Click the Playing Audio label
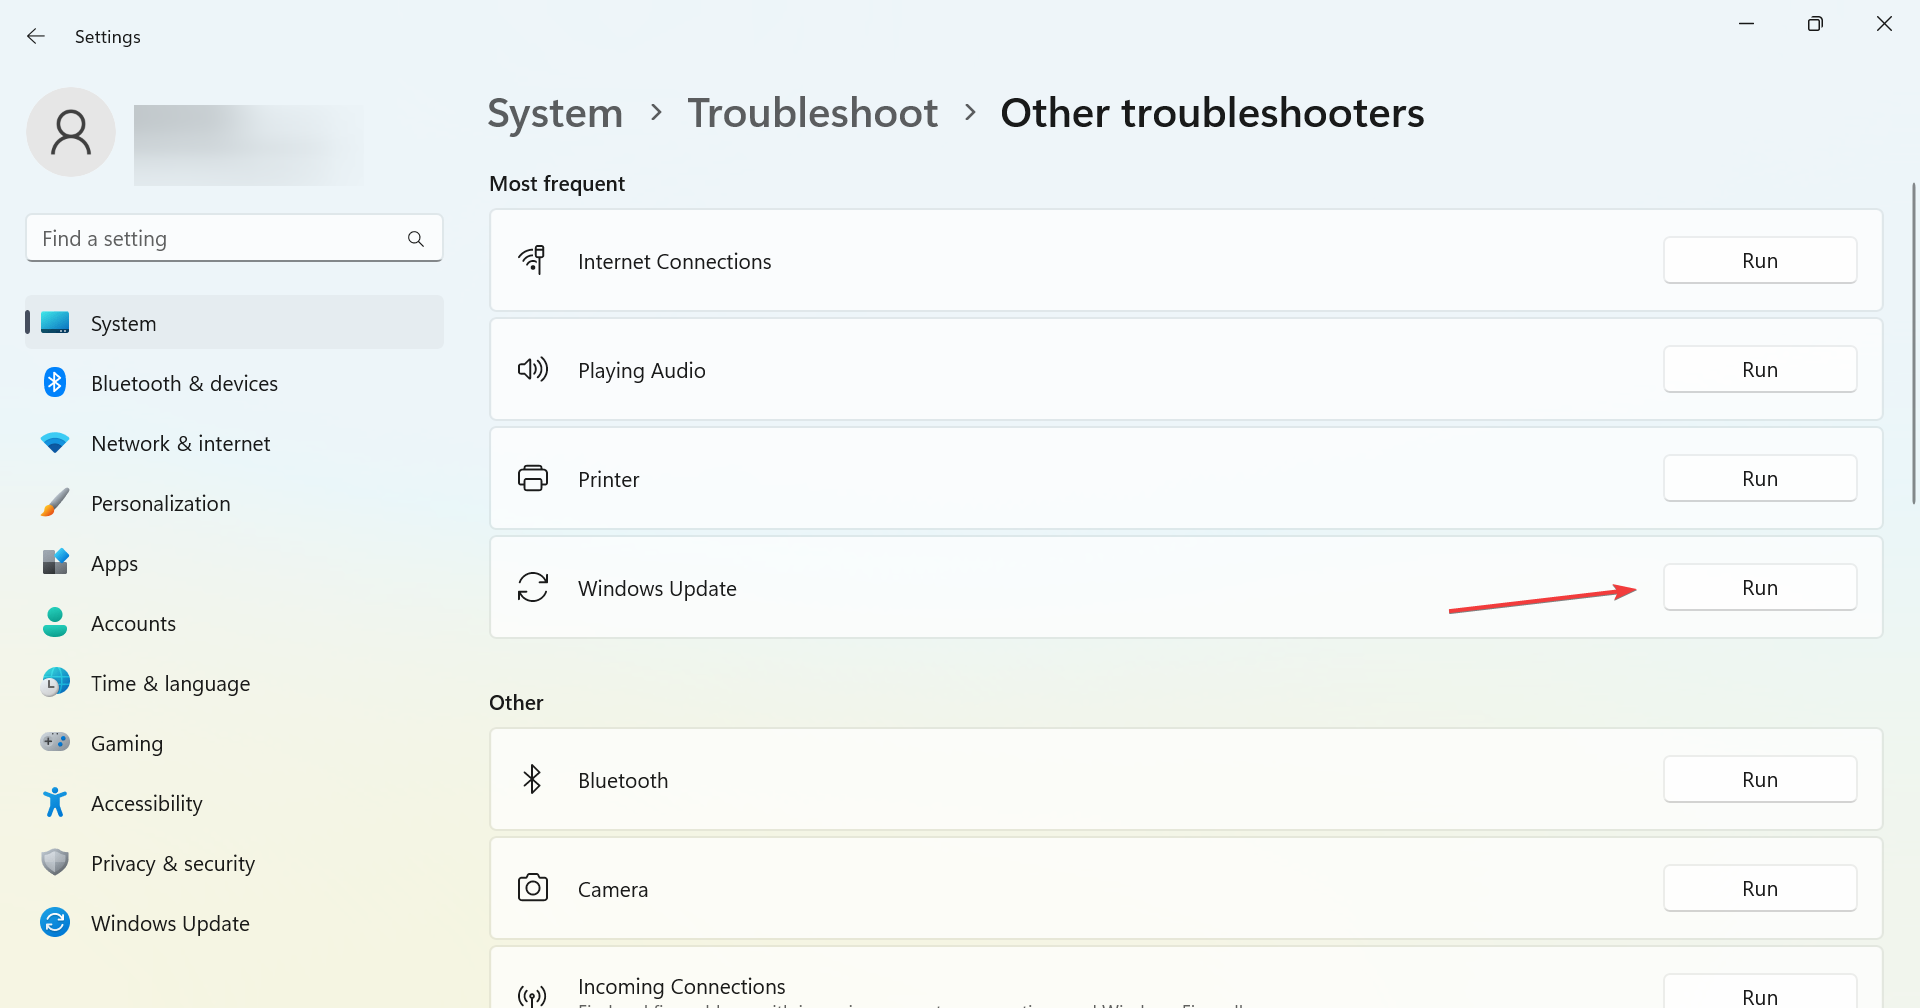Viewport: 1920px width, 1008px height. click(642, 370)
